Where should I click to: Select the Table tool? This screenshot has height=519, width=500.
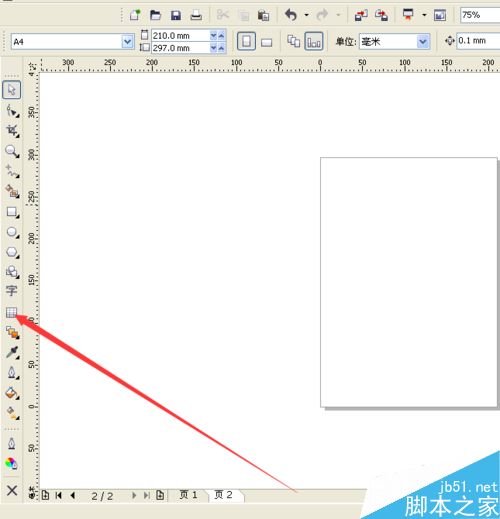11,312
